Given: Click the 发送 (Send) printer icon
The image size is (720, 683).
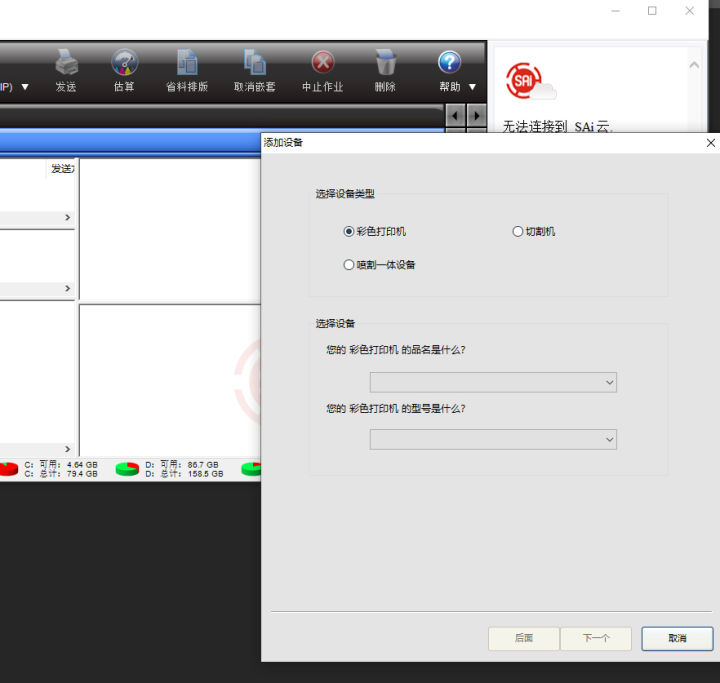Looking at the screenshot, I should (x=66, y=63).
